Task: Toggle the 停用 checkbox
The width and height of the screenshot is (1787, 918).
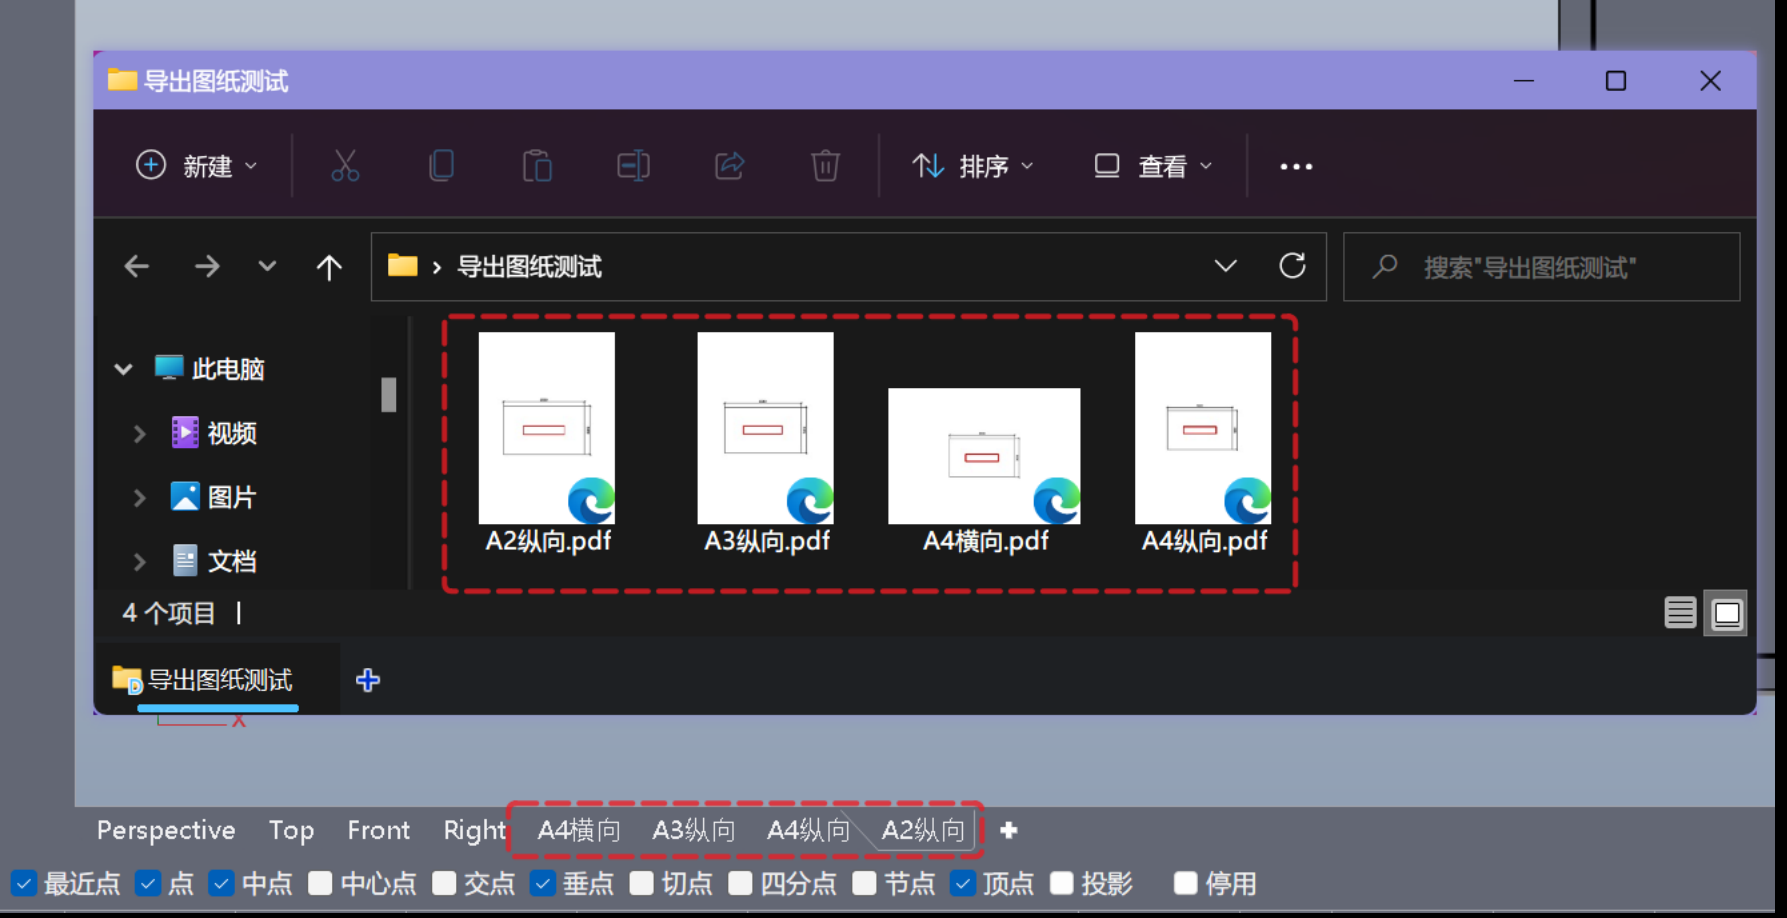Action: [x=1185, y=884]
